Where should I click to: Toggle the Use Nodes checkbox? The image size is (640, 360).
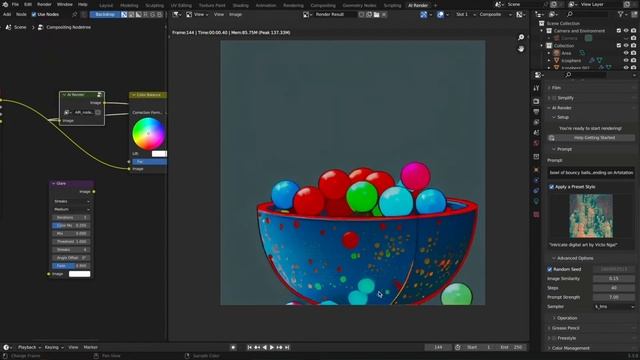pos(34,14)
